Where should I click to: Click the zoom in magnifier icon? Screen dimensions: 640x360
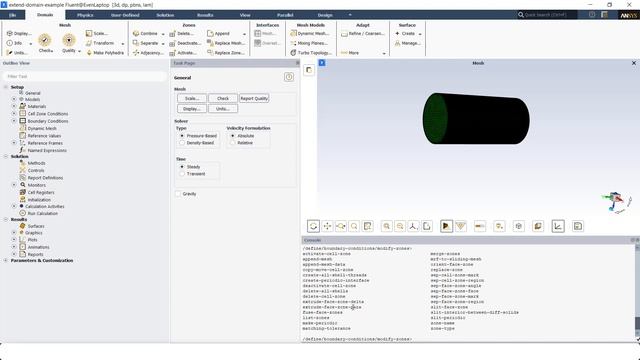click(387, 226)
